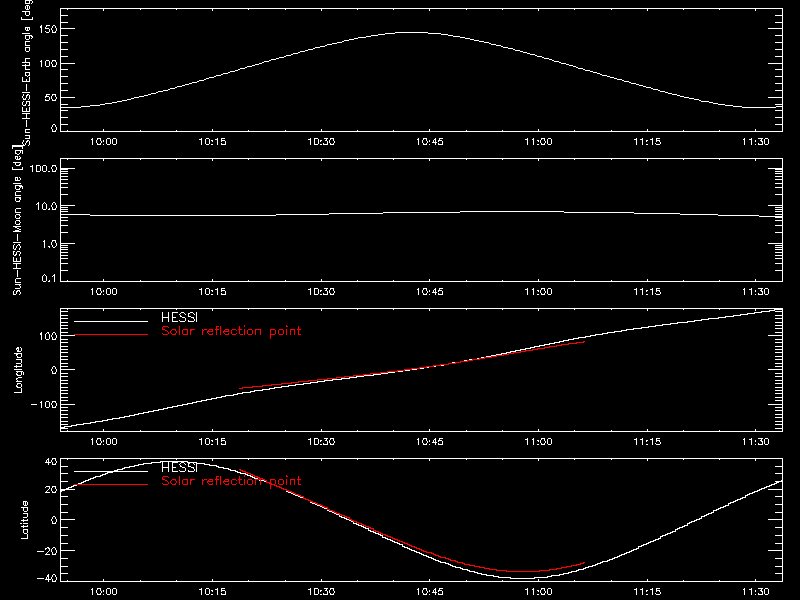Click white HESSI legend line in Longitude plot

coord(111,321)
